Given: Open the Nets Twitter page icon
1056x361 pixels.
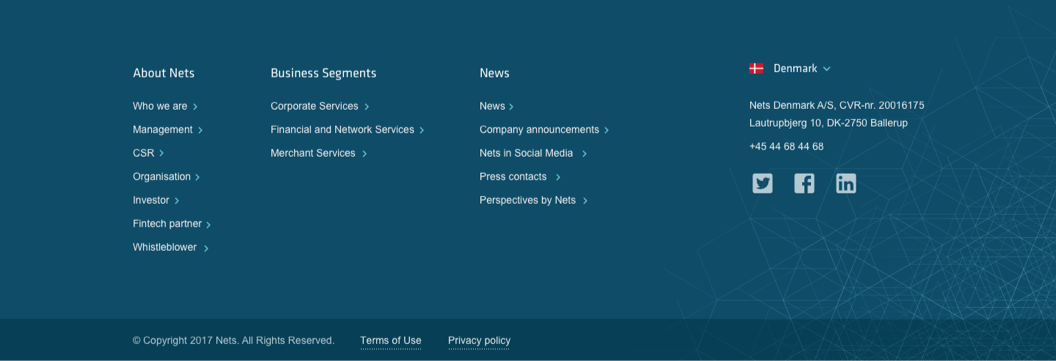Looking at the screenshot, I should coord(762,183).
